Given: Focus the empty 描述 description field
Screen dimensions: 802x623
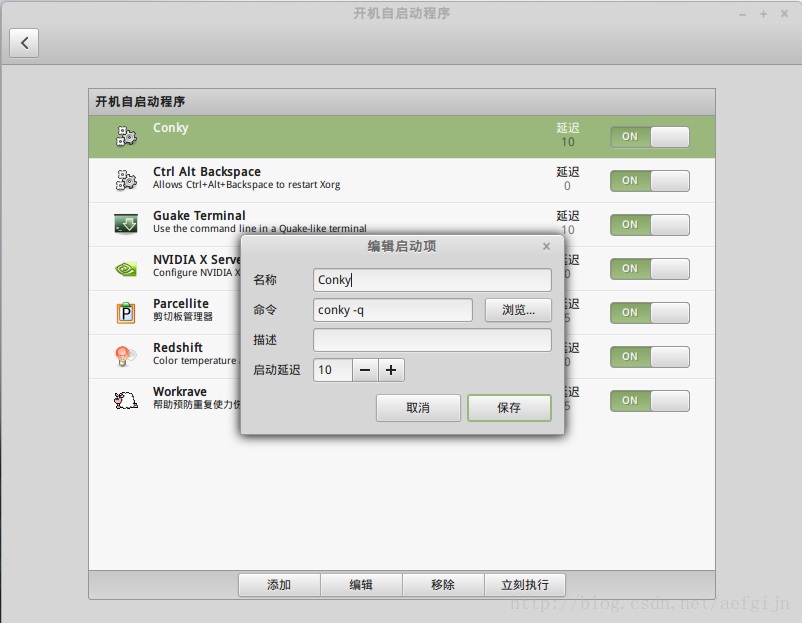Looking at the screenshot, I should tap(432, 340).
